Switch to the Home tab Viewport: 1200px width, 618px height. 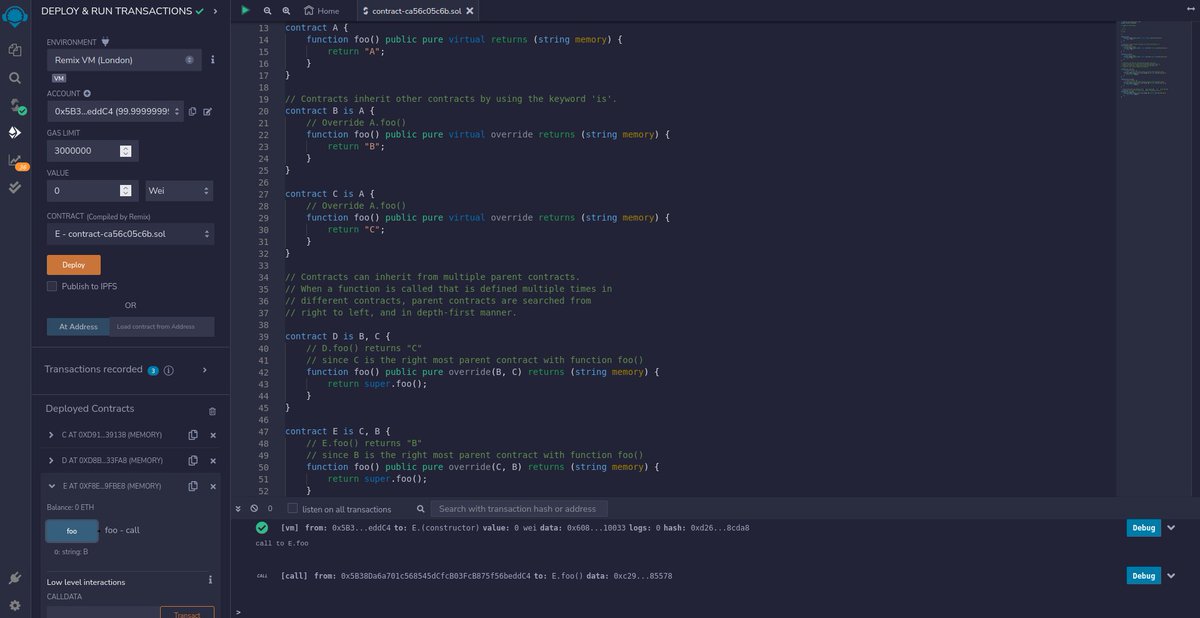pyautogui.click(x=322, y=11)
